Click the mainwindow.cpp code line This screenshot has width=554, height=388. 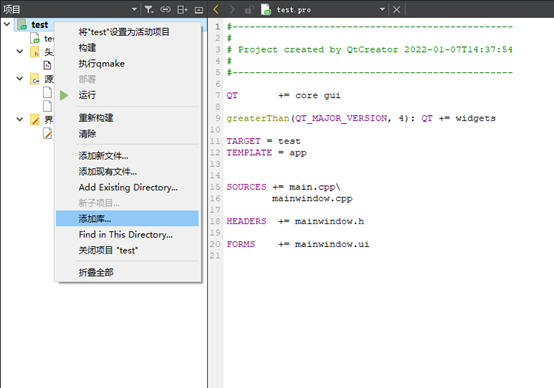point(312,199)
